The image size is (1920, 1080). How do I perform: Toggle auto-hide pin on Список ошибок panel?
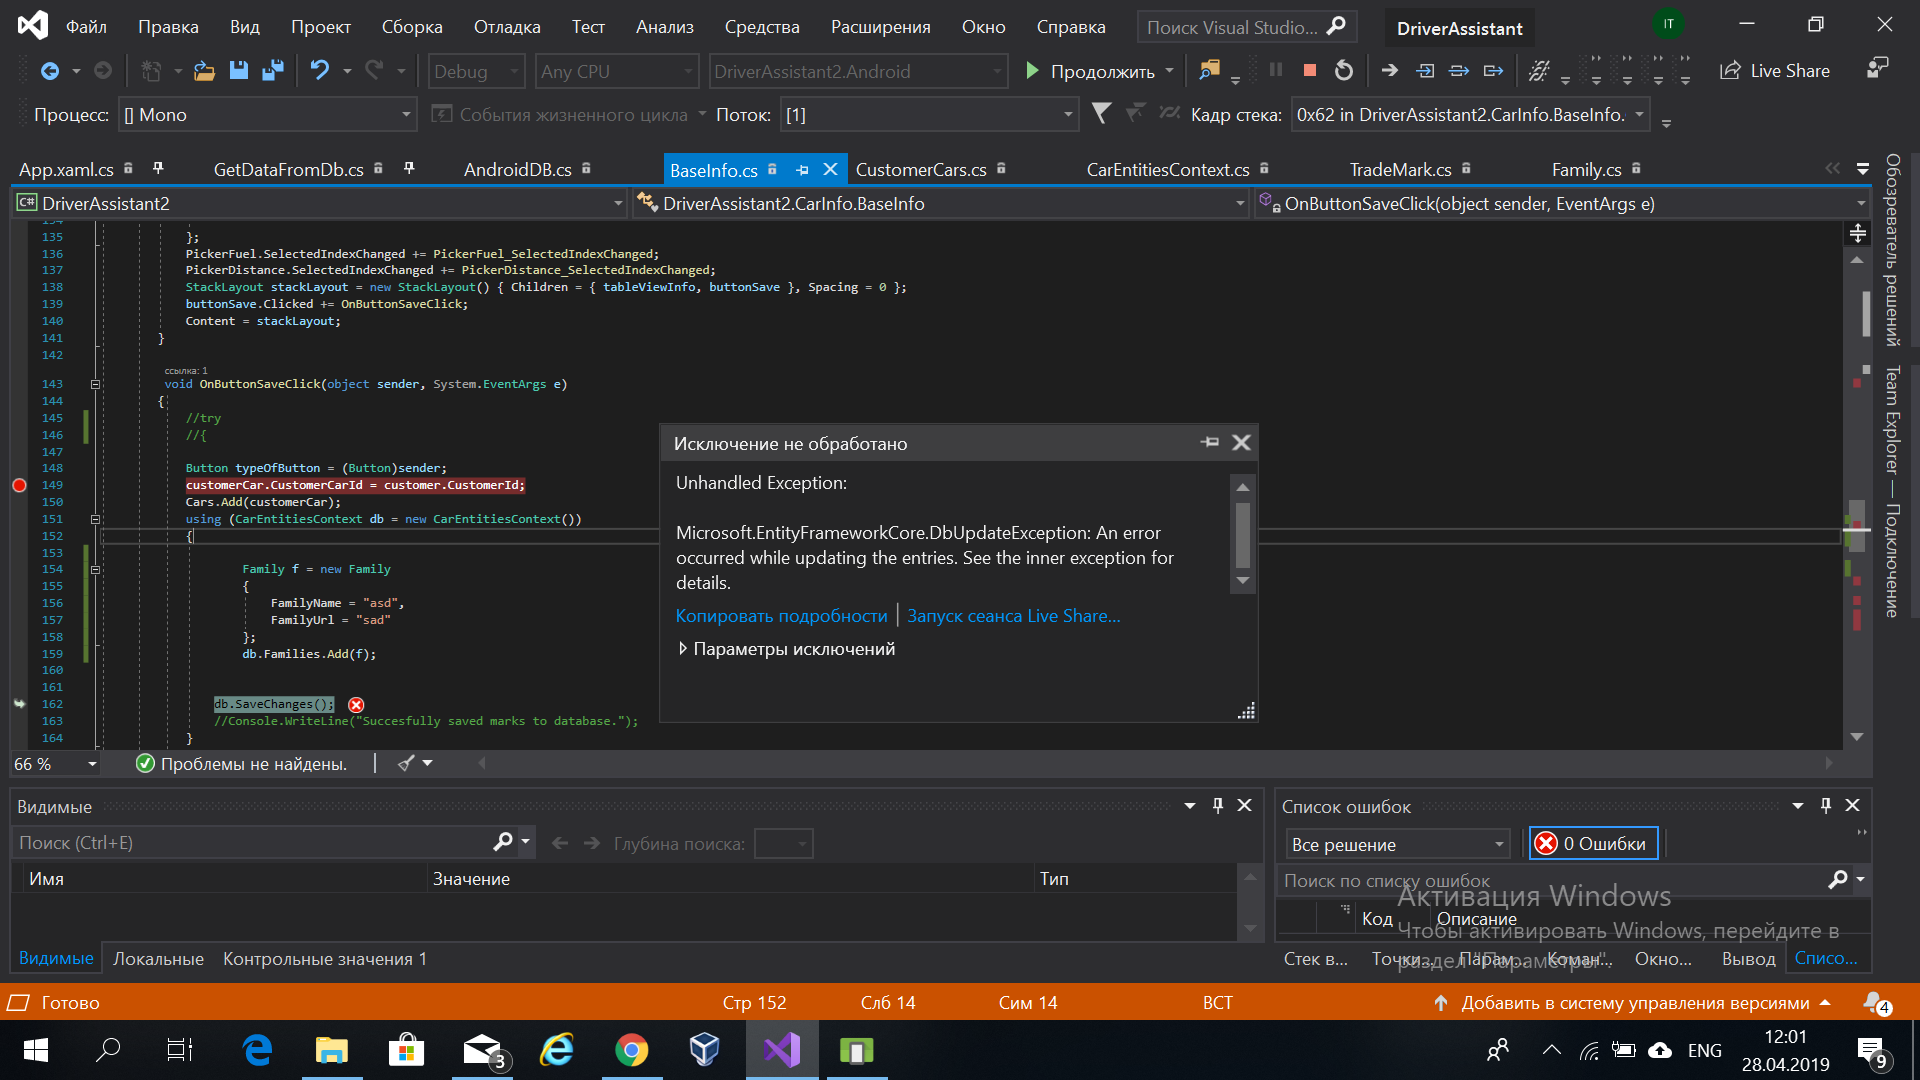(x=1826, y=805)
